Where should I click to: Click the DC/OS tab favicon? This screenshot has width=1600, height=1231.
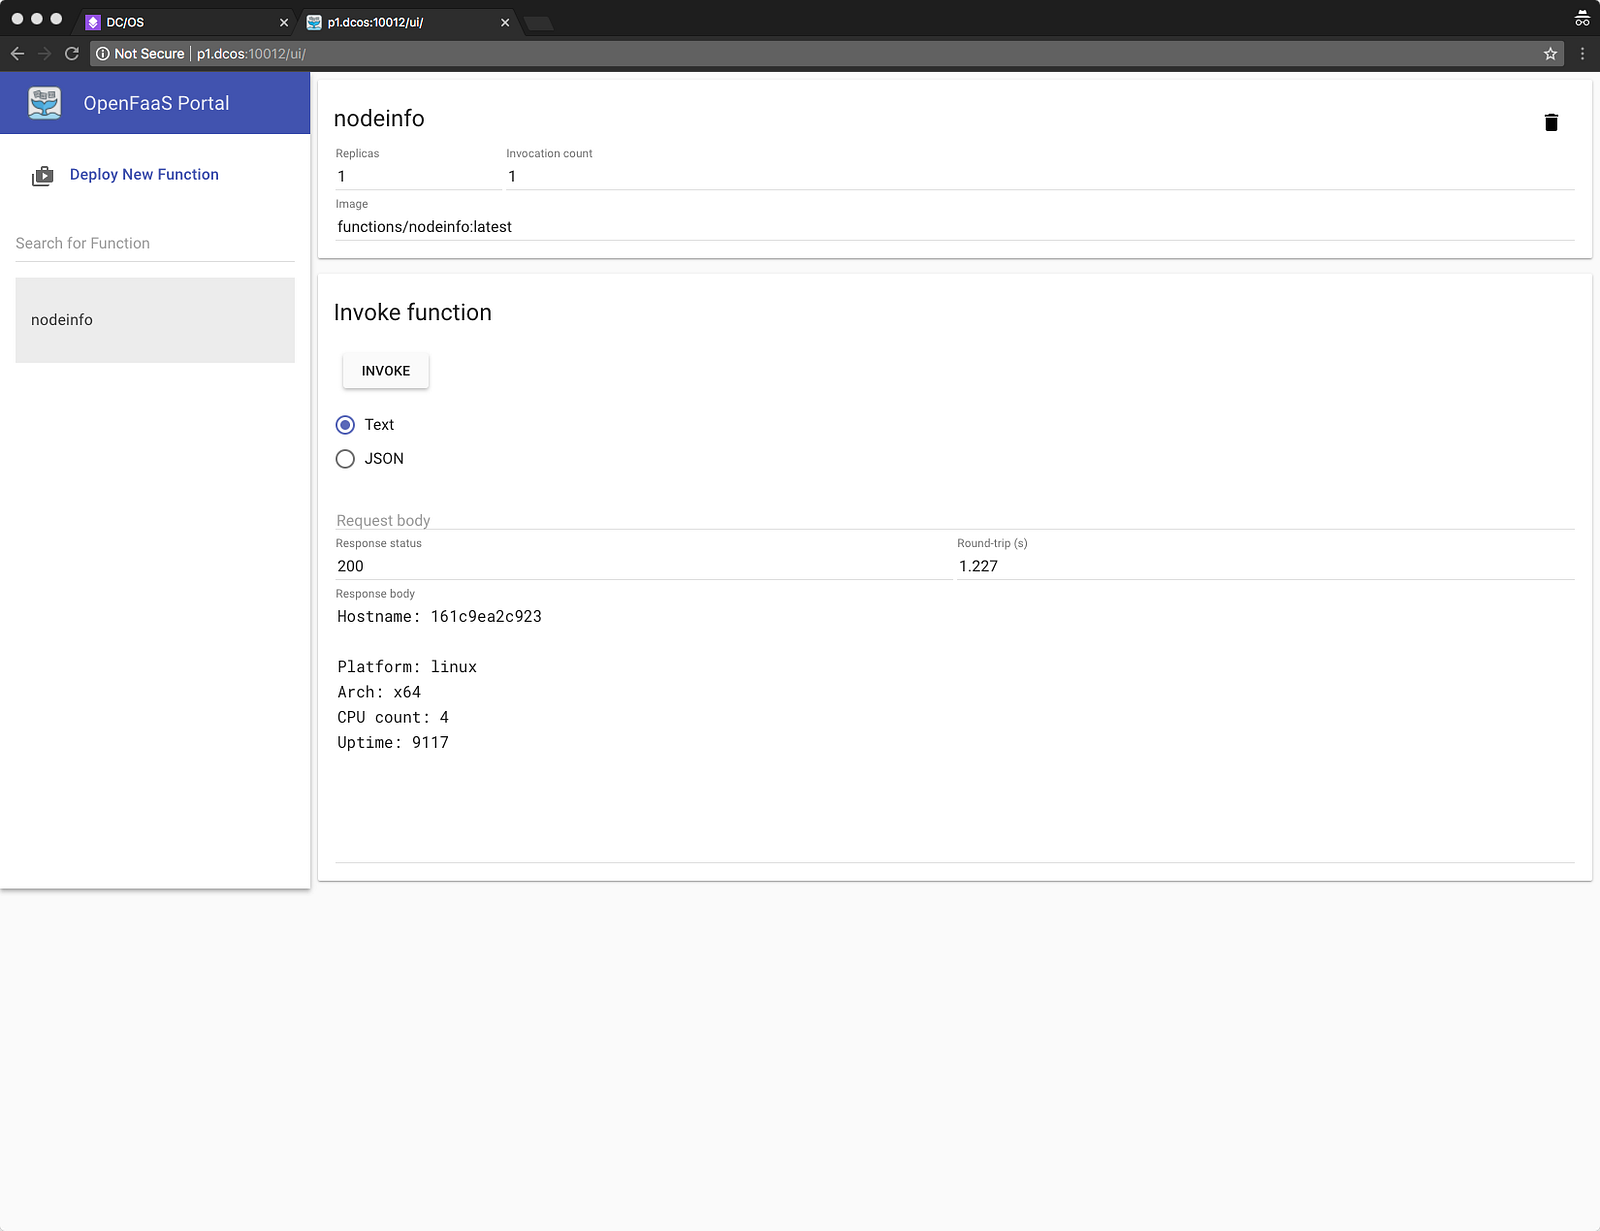93,22
